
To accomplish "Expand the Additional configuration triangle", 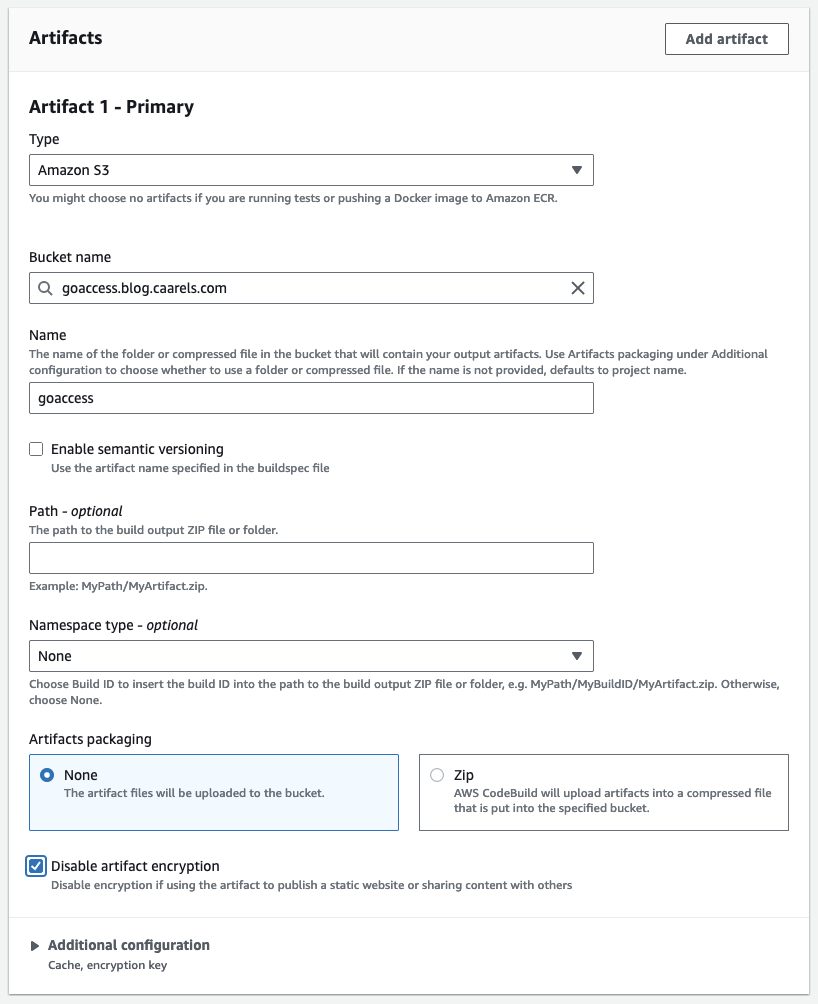I will click(x=36, y=946).
